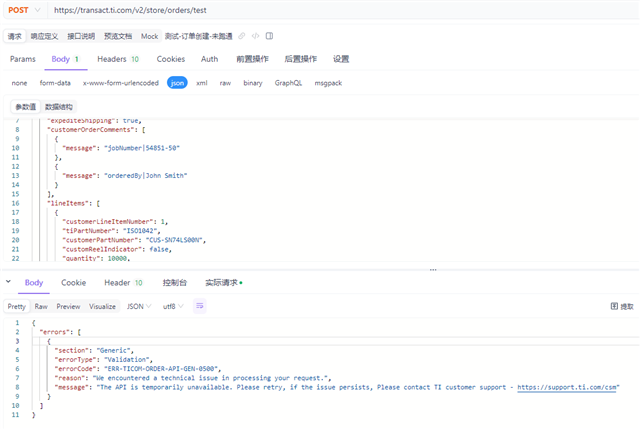Select the Pretty response view

tap(17, 306)
